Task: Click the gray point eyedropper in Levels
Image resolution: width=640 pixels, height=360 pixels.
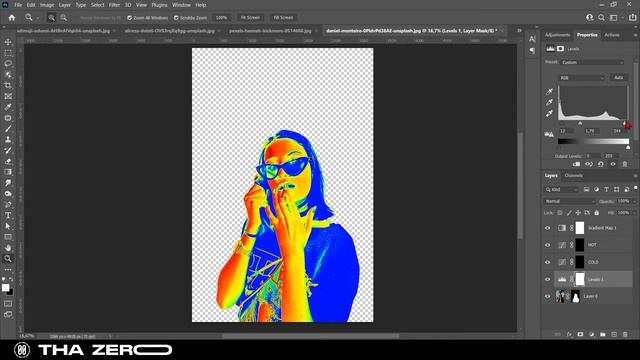Action: pos(549,102)
